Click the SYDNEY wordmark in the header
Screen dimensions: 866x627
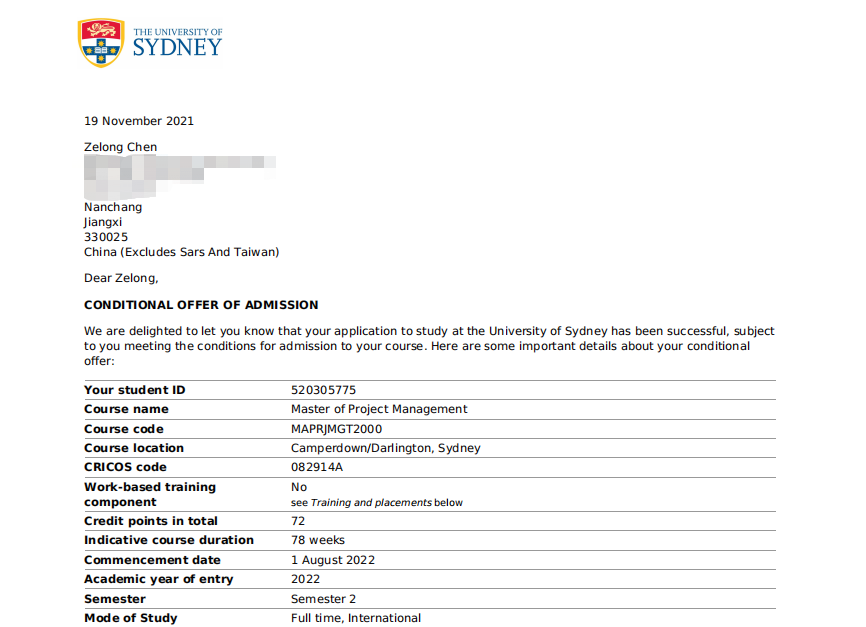177,47
